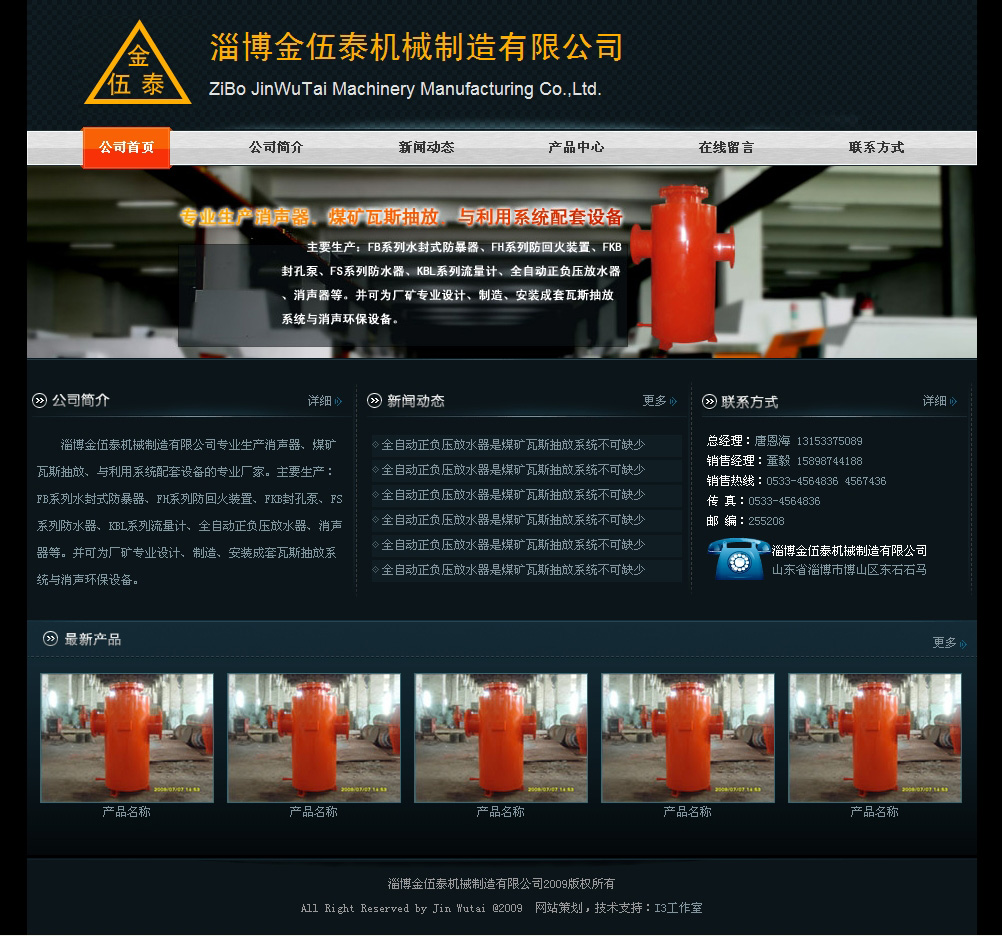Open the second news headline in the list
1002x936 pixels.
point(513,470)
